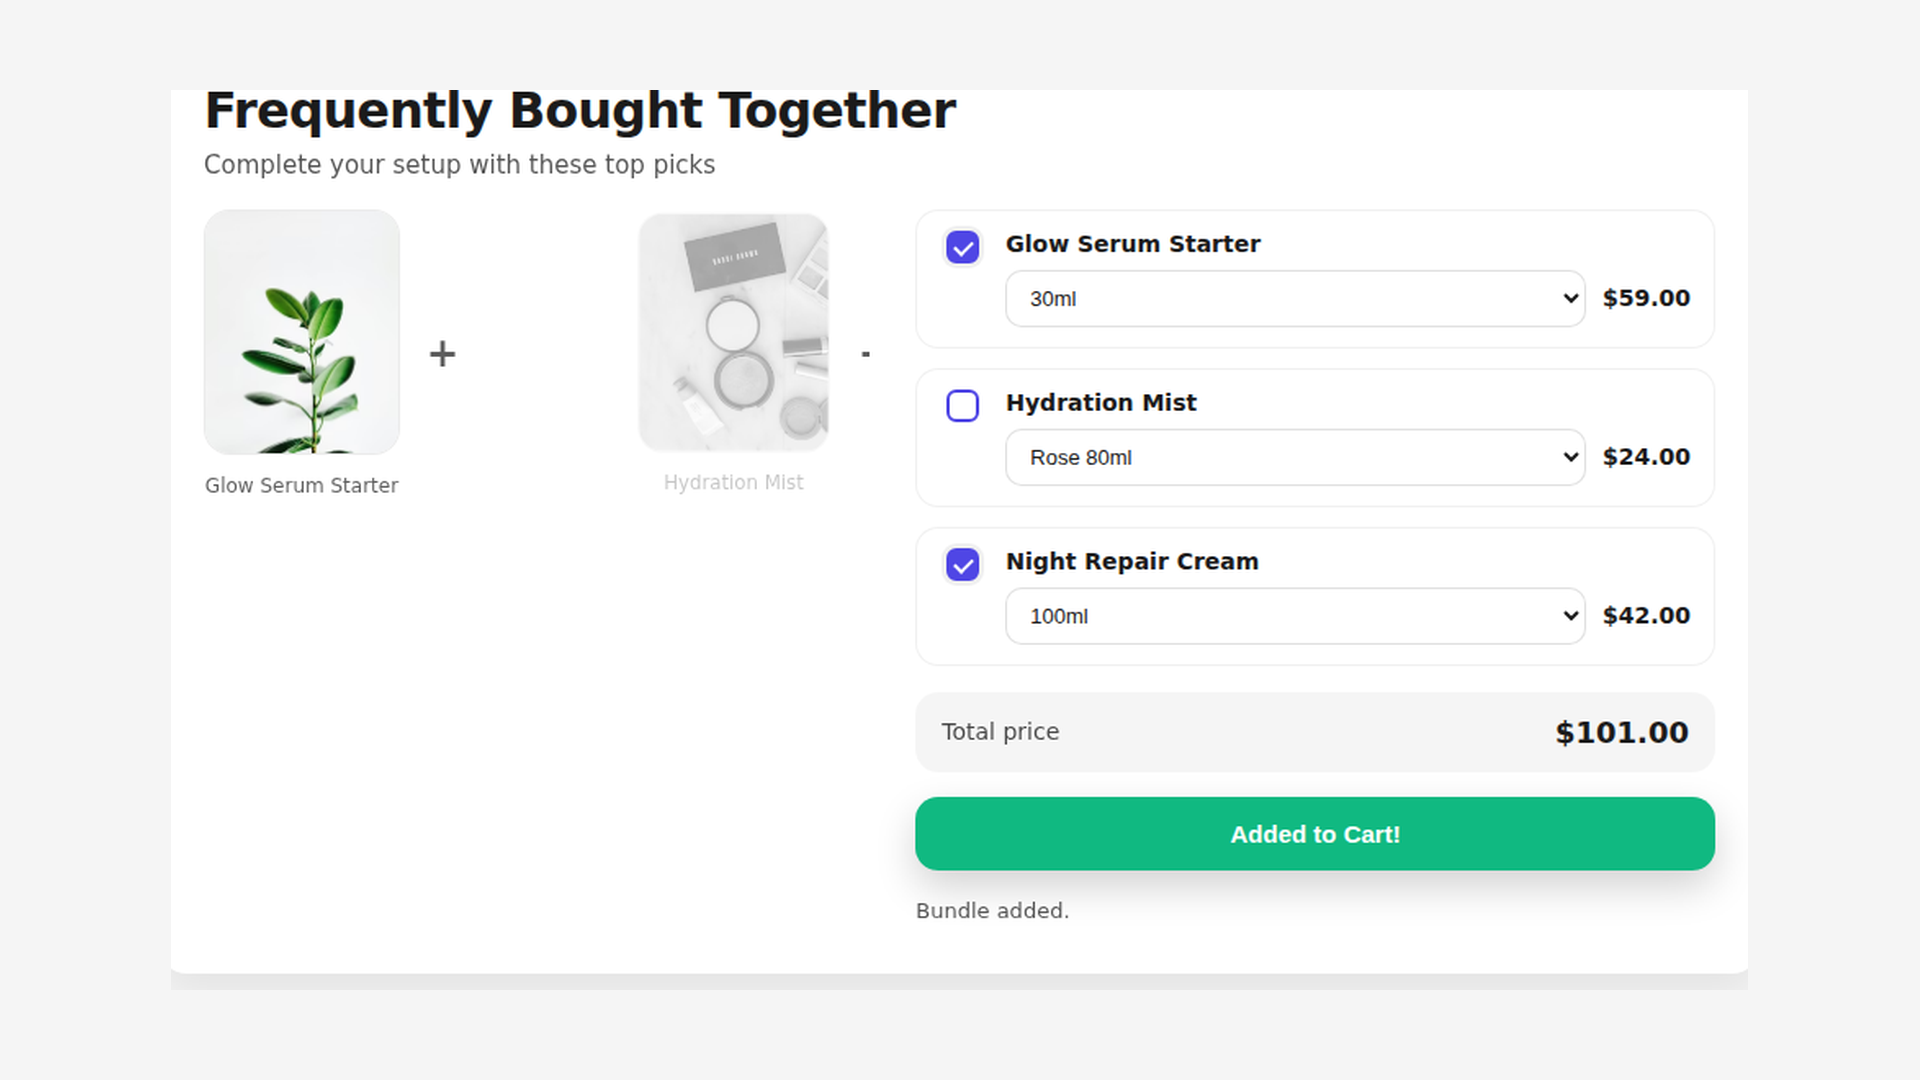The image size is (1920, 1080).
Task: Enable the Hydration Mist checkbox
Action: [962, 406]
